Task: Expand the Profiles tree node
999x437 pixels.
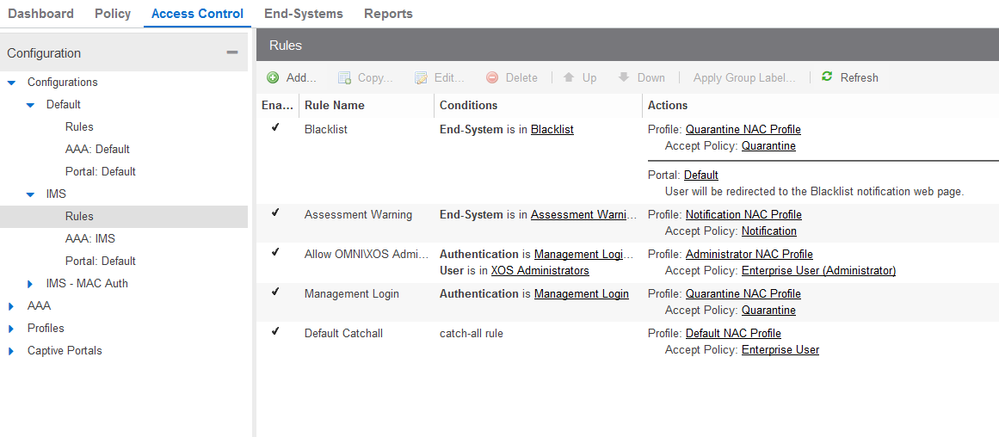Action: 12,328
